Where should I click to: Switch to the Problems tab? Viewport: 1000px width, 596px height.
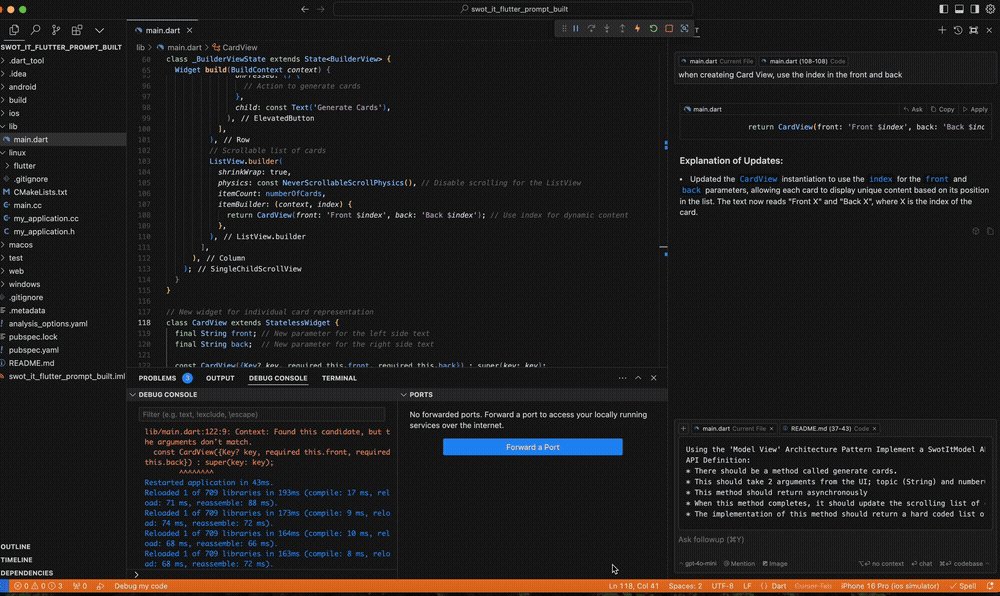click(158, 378)
